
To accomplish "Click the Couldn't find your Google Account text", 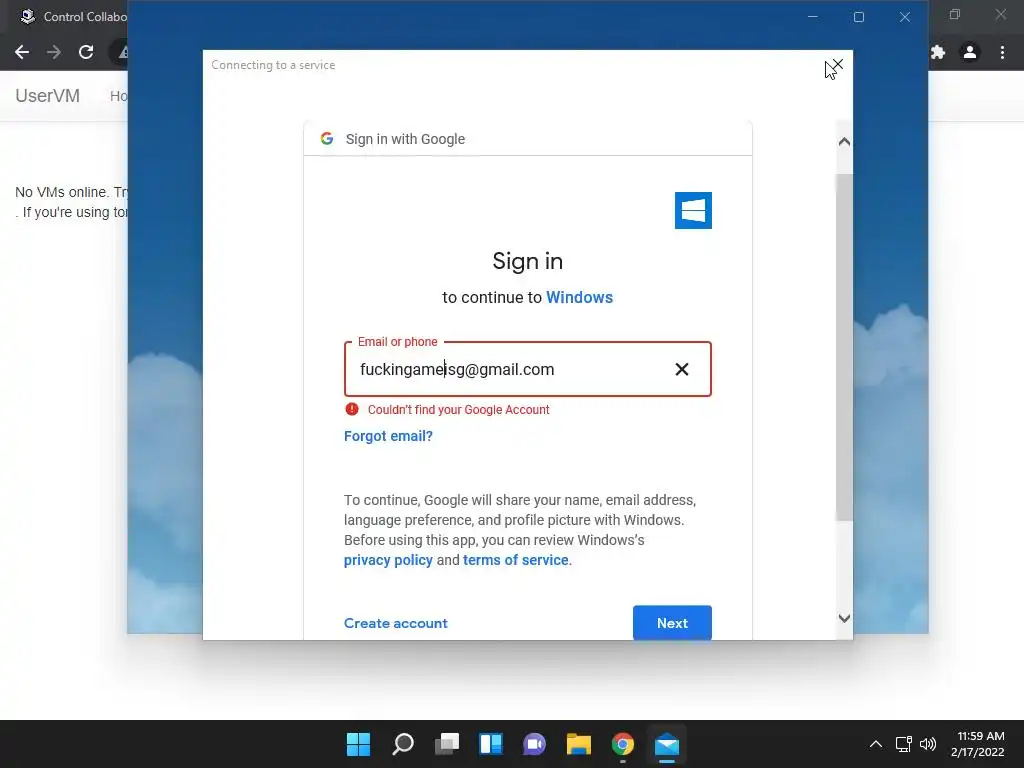I will click(458, 409).
